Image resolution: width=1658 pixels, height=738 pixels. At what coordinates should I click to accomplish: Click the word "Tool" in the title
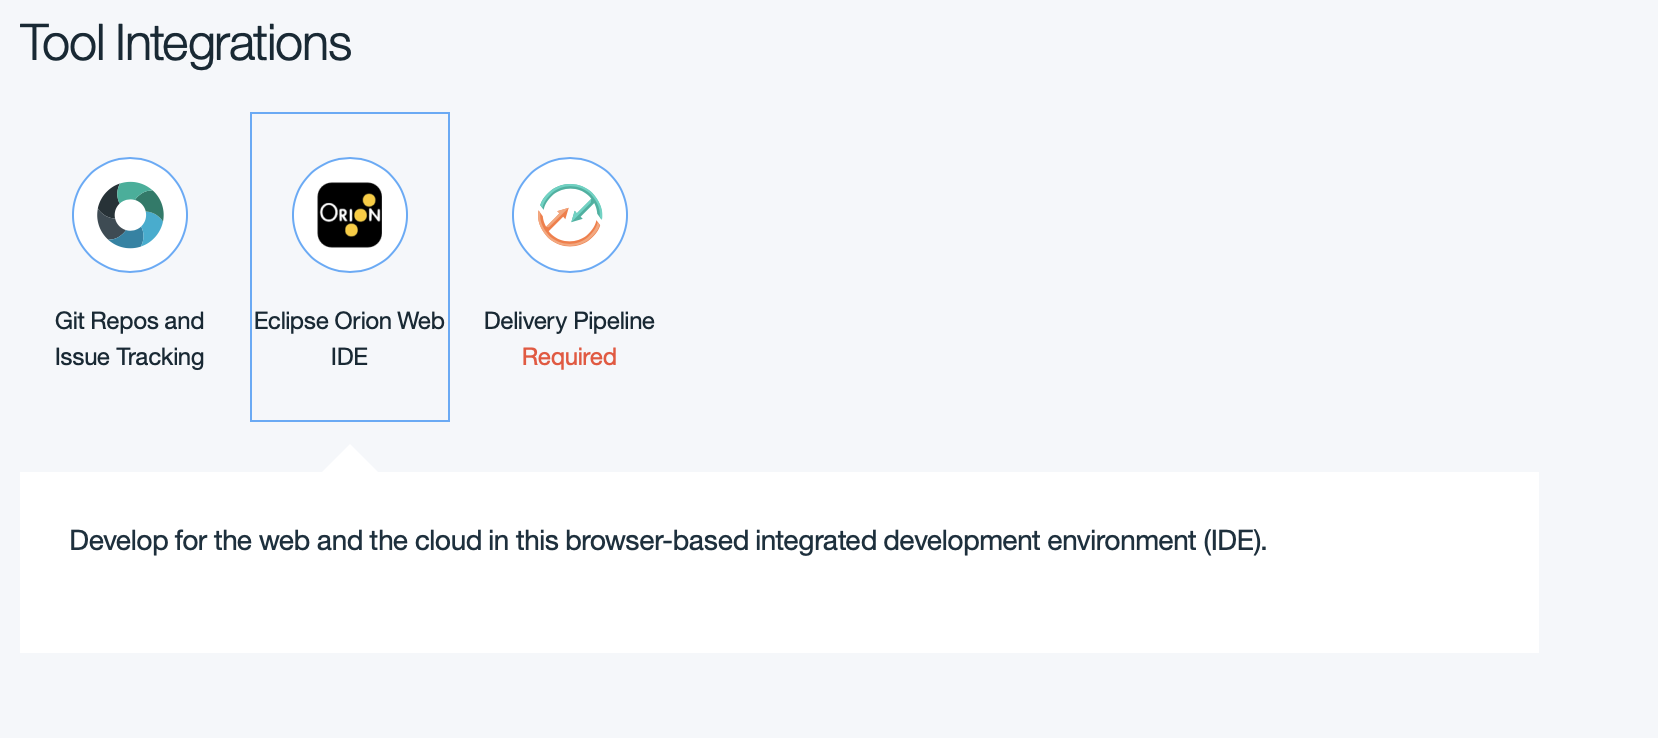coord(62,44)
